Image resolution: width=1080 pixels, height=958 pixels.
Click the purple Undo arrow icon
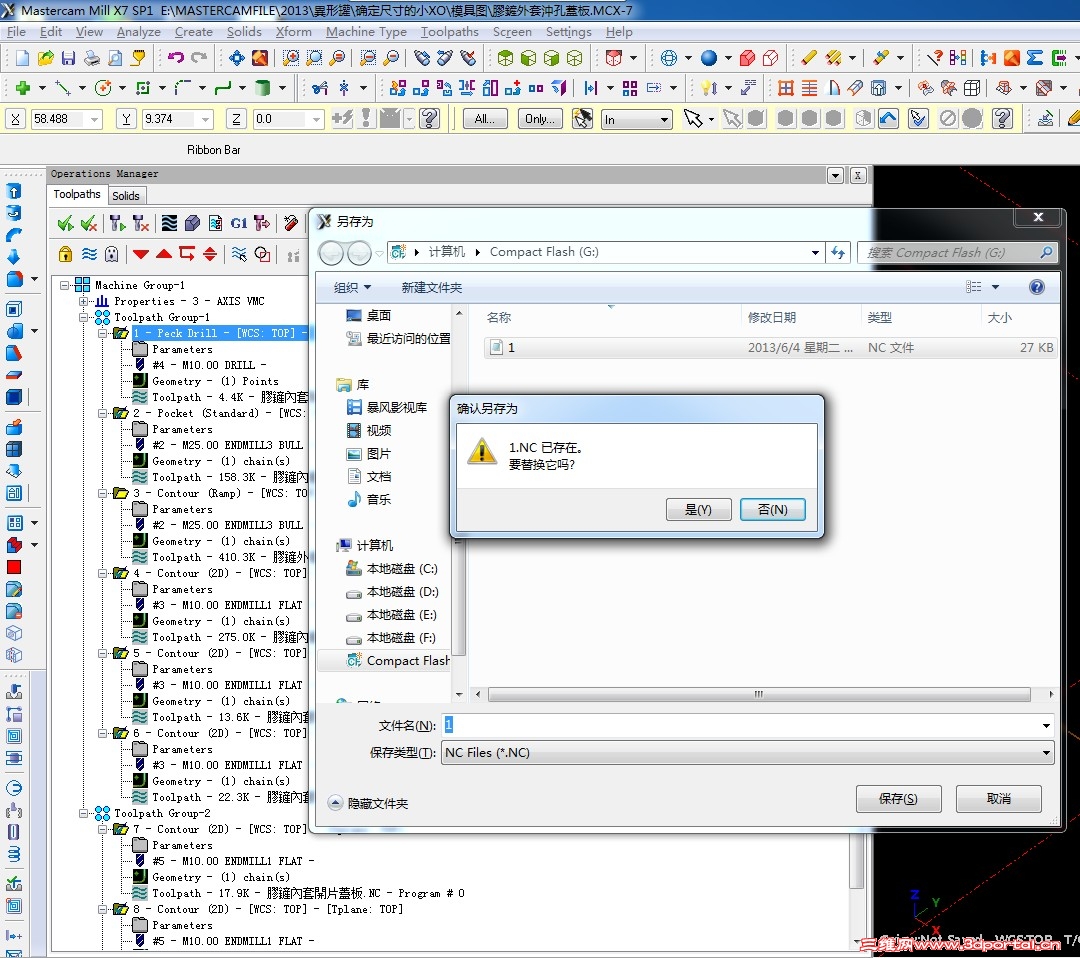(176, 58)
